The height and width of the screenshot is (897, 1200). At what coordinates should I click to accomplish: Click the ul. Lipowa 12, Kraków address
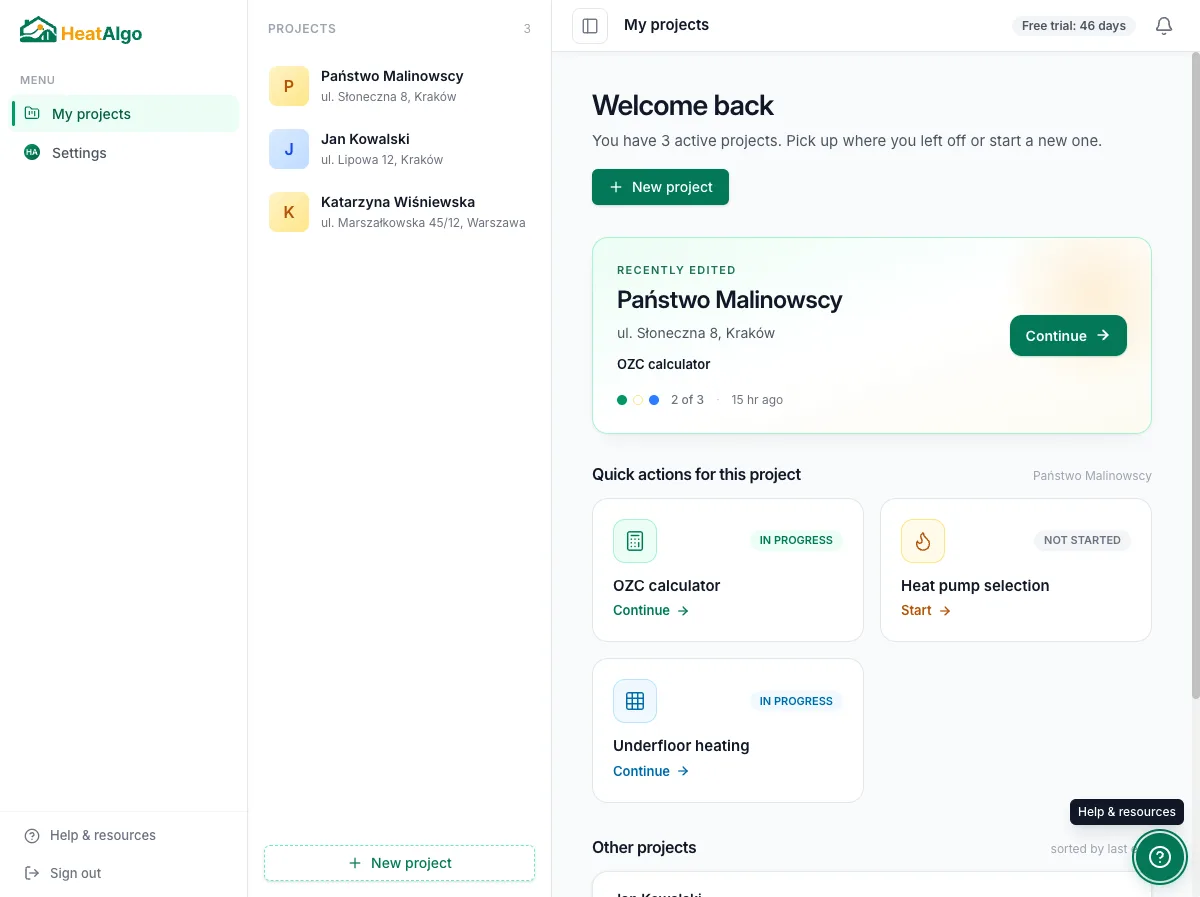[x=382, y=160]
